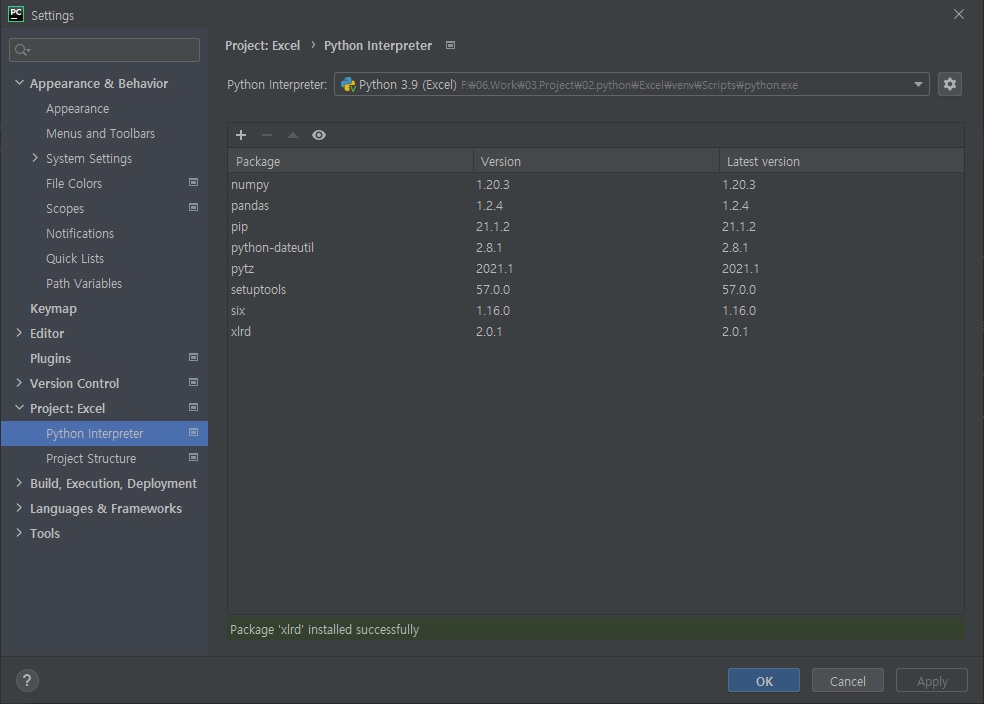The image size is (984, 704).
Task: Click the plus icon to install a package
Action: click(241, 135)
